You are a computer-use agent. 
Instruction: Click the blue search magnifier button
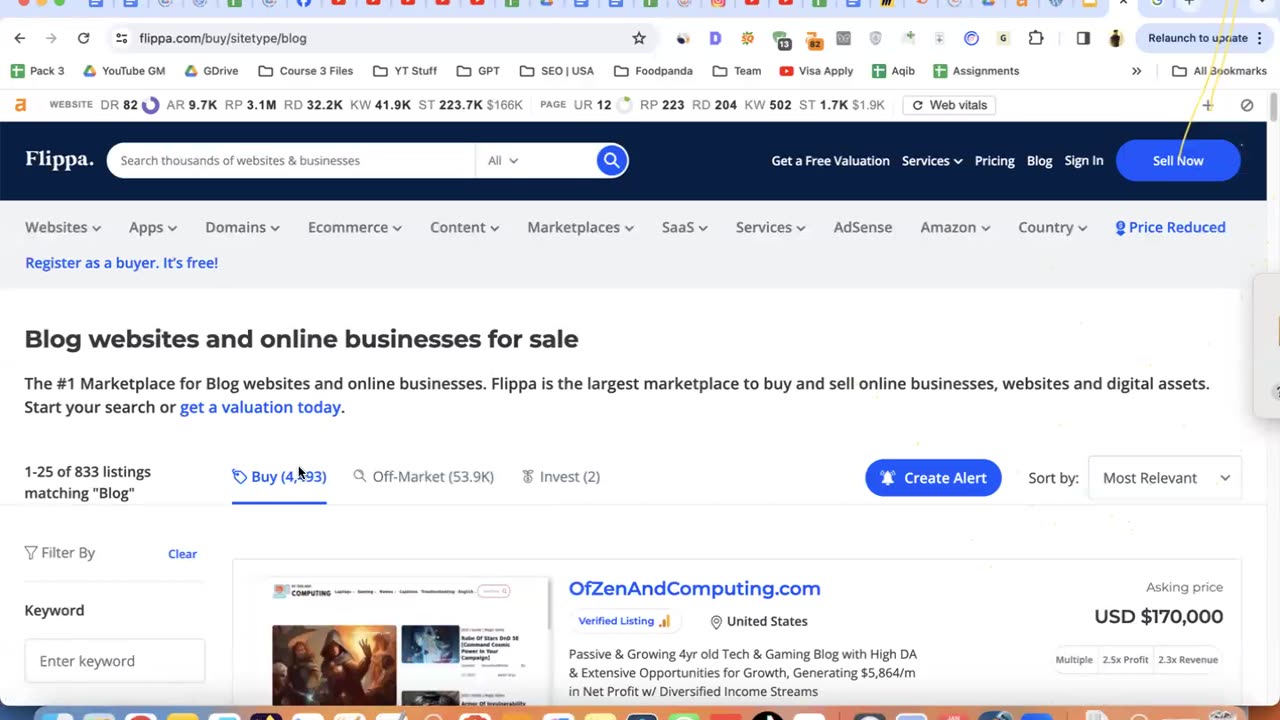click(611, 160)
